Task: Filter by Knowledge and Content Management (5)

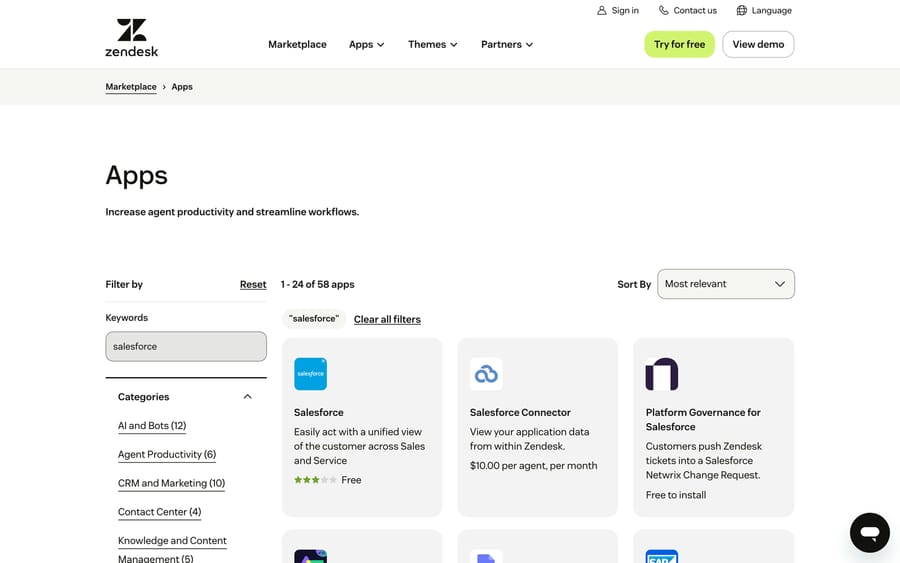Action: tap(172, 549)
